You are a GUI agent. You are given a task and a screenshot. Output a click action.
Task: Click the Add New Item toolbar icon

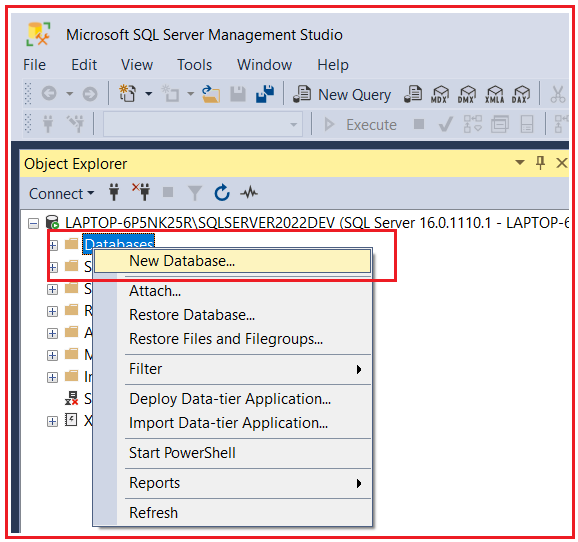point(170,93)
